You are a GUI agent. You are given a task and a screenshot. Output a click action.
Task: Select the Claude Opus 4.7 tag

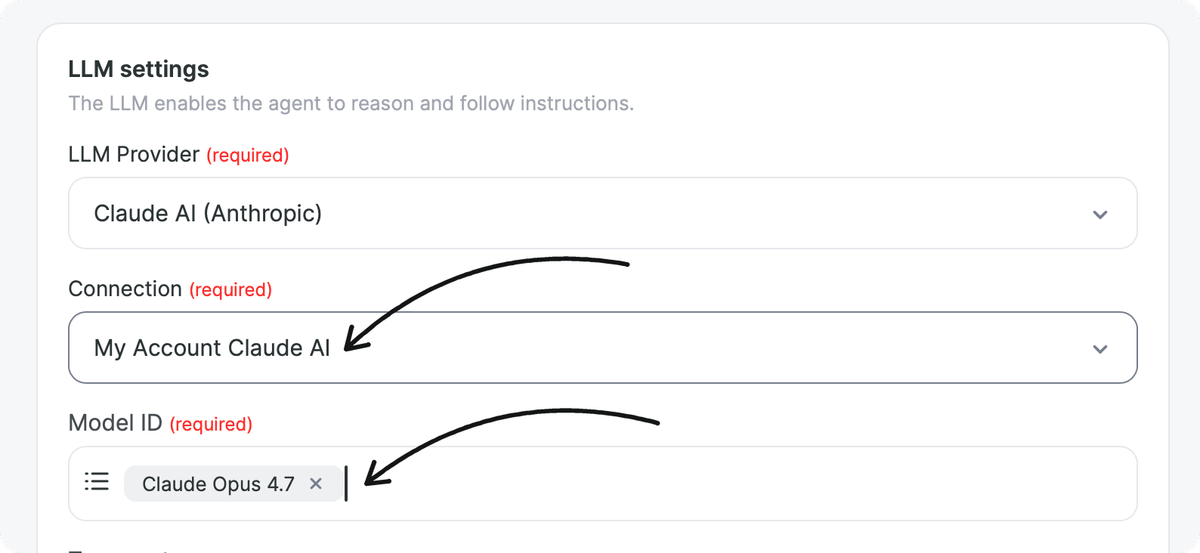point(218,484)
